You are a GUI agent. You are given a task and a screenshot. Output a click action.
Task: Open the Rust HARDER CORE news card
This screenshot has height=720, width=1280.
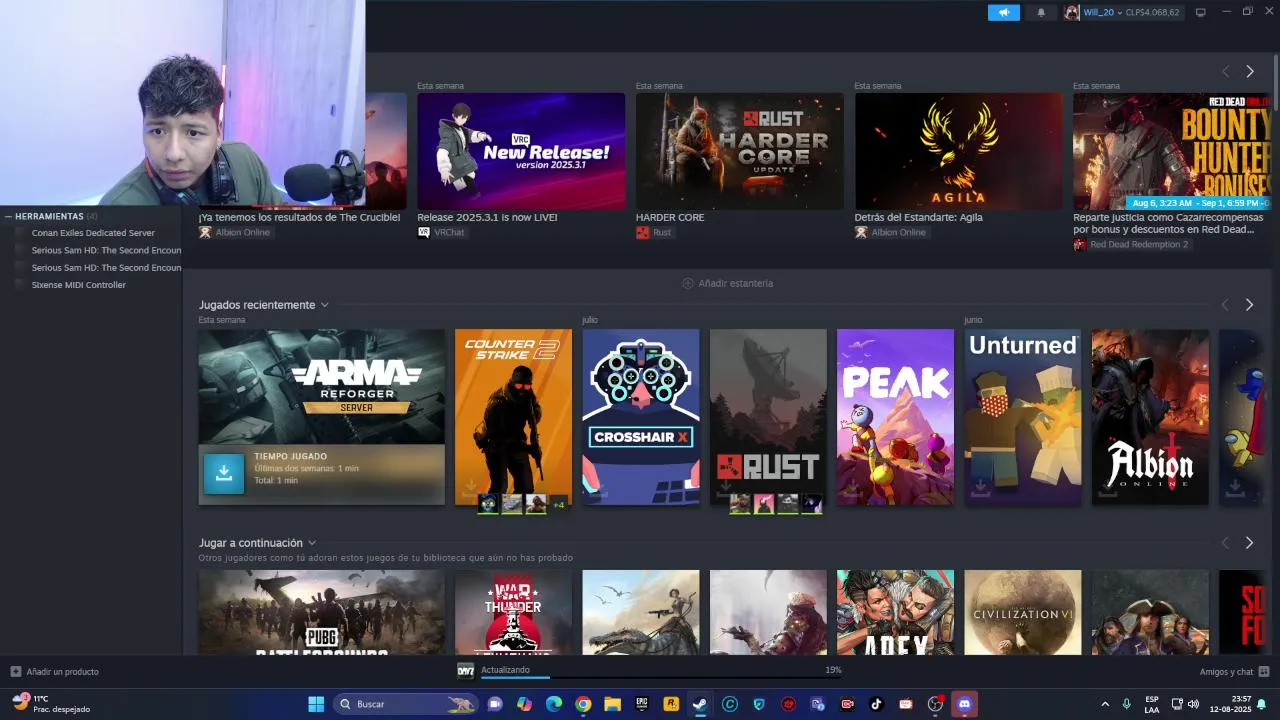click(x=739, y=151)
